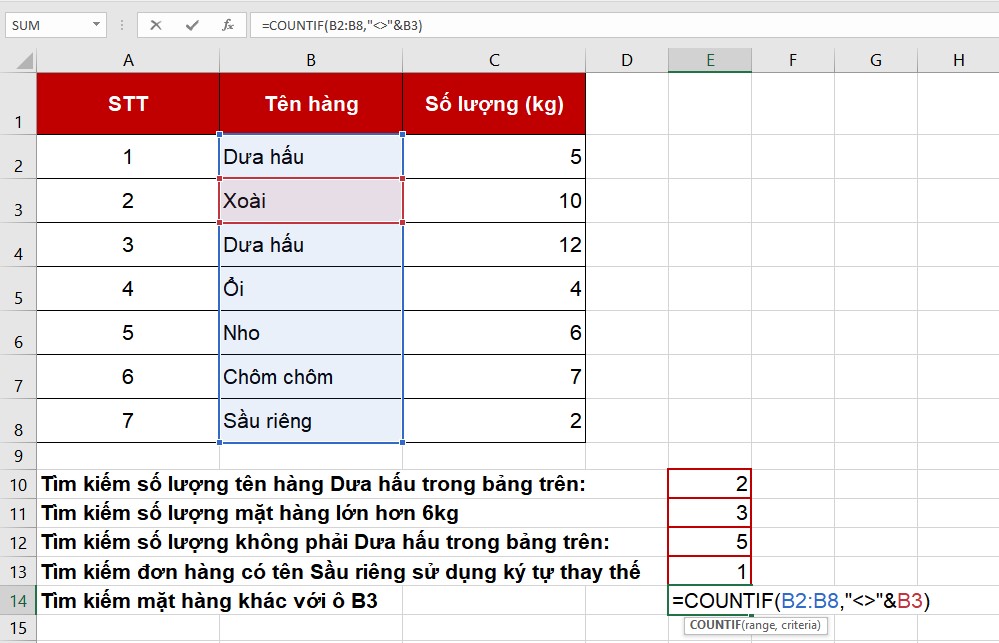Select column A header

coord(128,61)
